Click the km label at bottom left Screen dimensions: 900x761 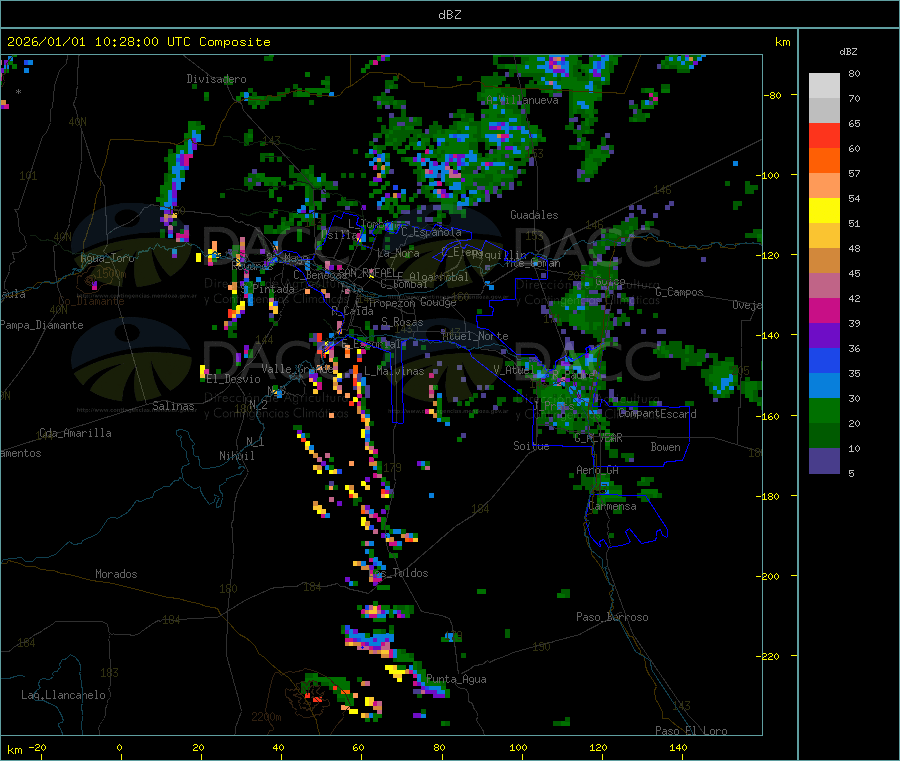click(14, 750)
